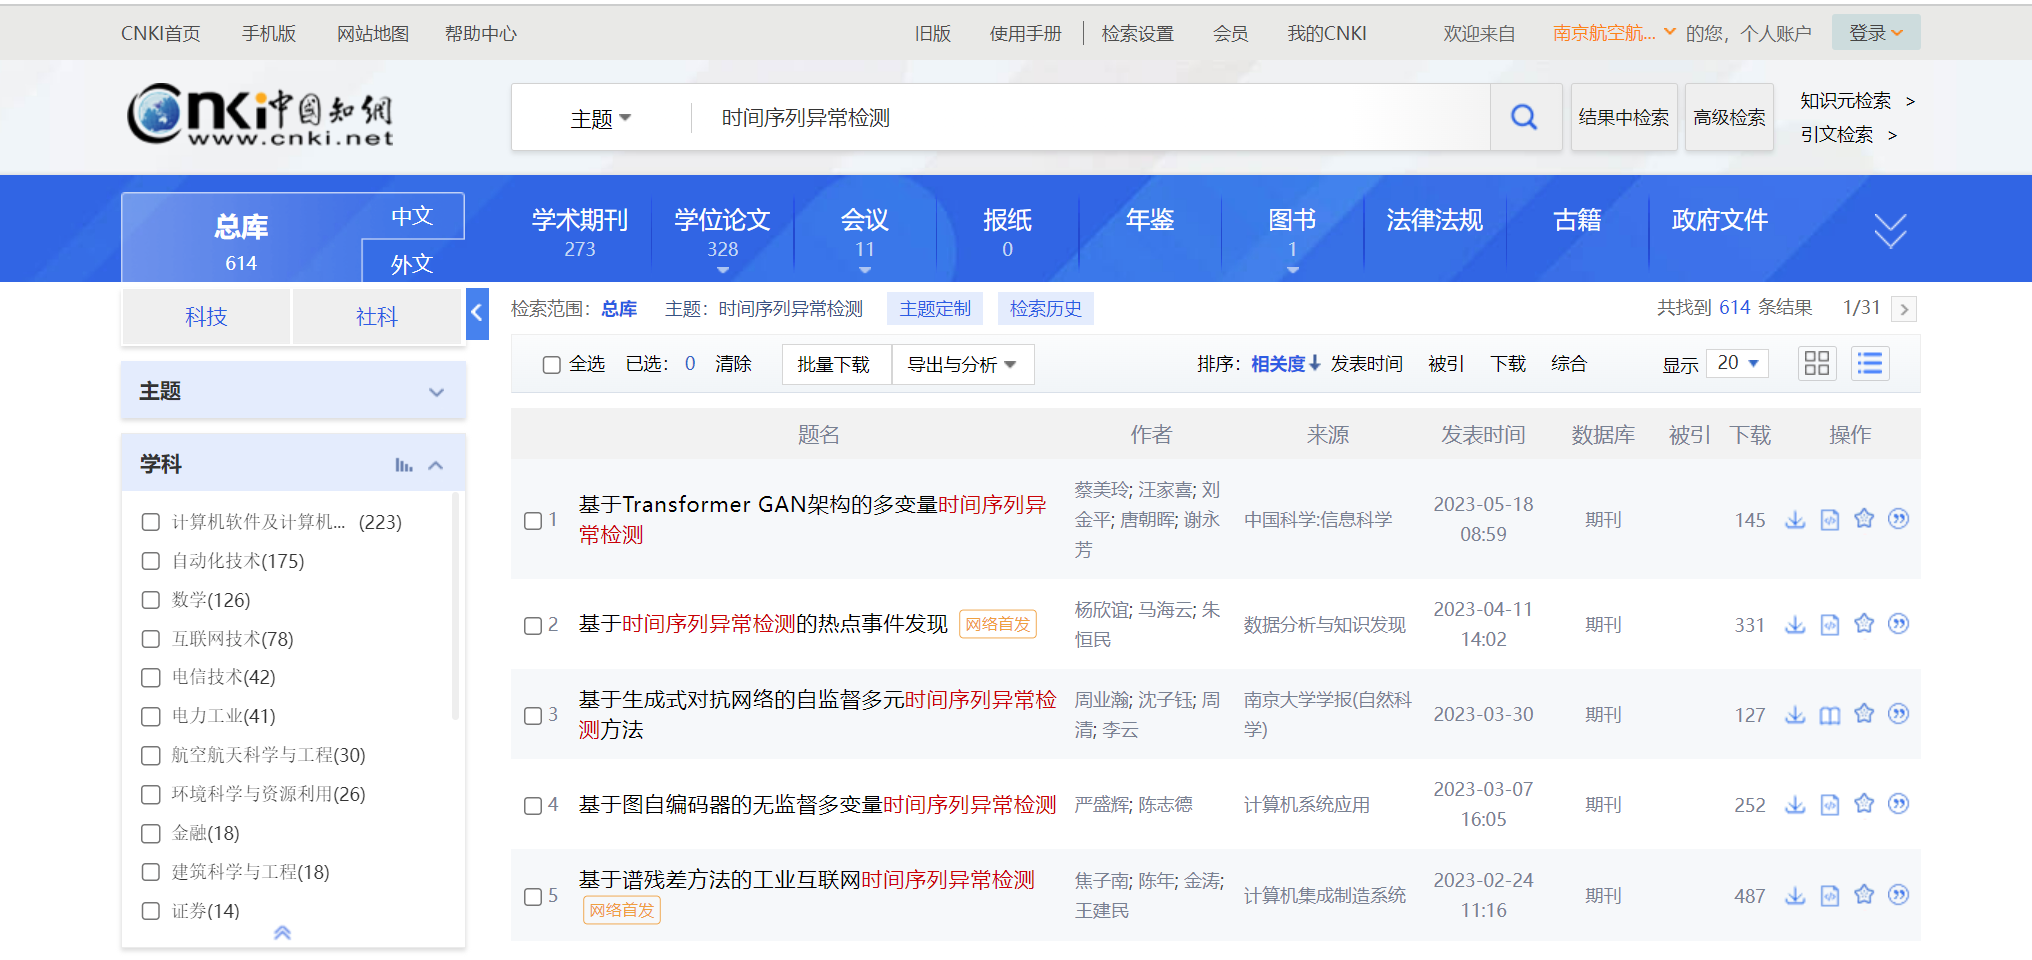This screenshot has width=2032, height=960.
Task: Cite the Transformer GAN paper
Action: point(1898,518)
